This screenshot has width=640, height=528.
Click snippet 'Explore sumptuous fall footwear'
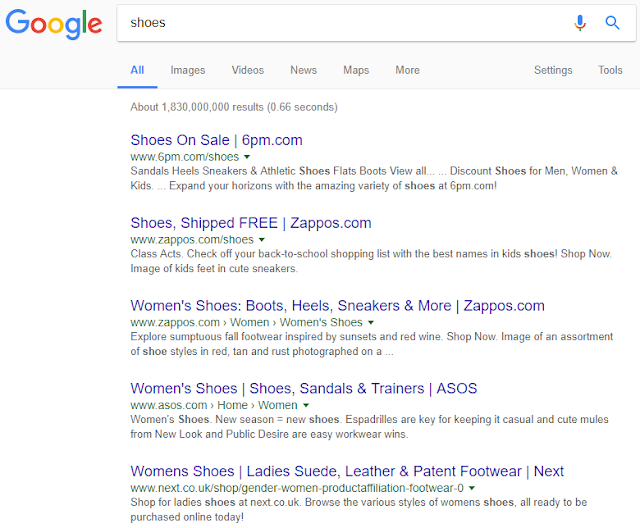[371, 344]
